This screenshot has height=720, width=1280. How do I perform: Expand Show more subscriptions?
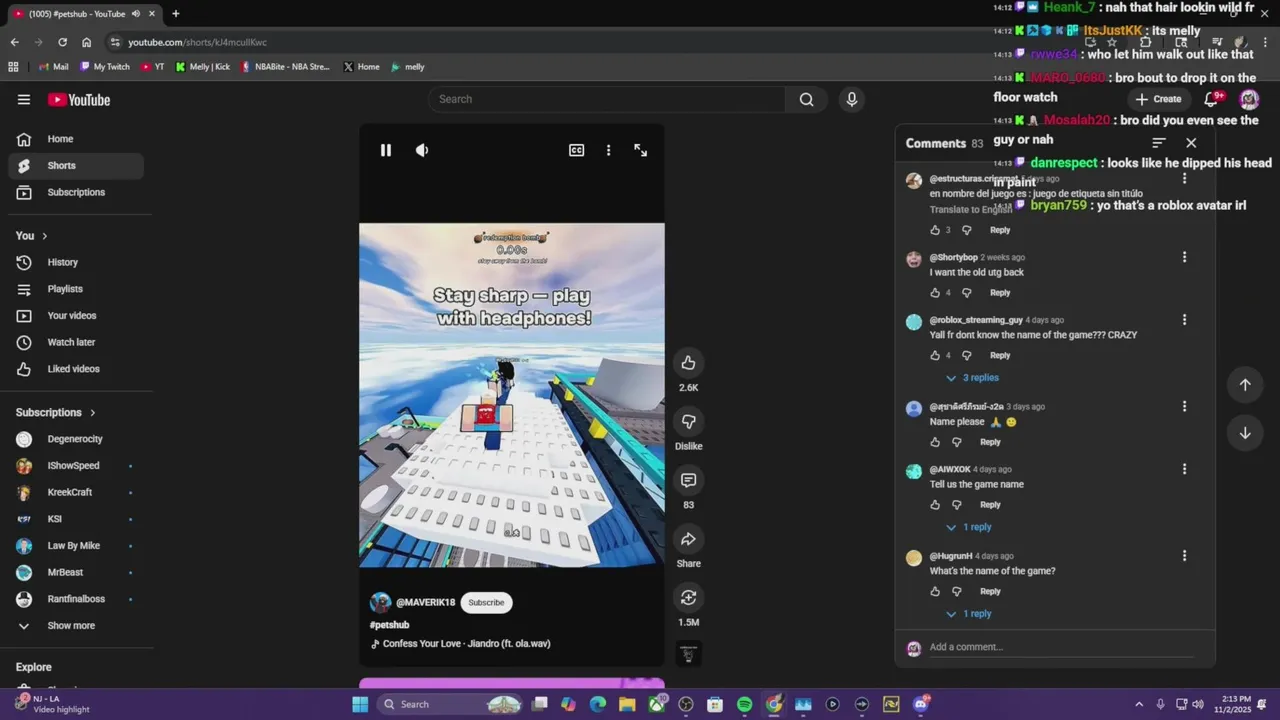(x=76, y=626)
